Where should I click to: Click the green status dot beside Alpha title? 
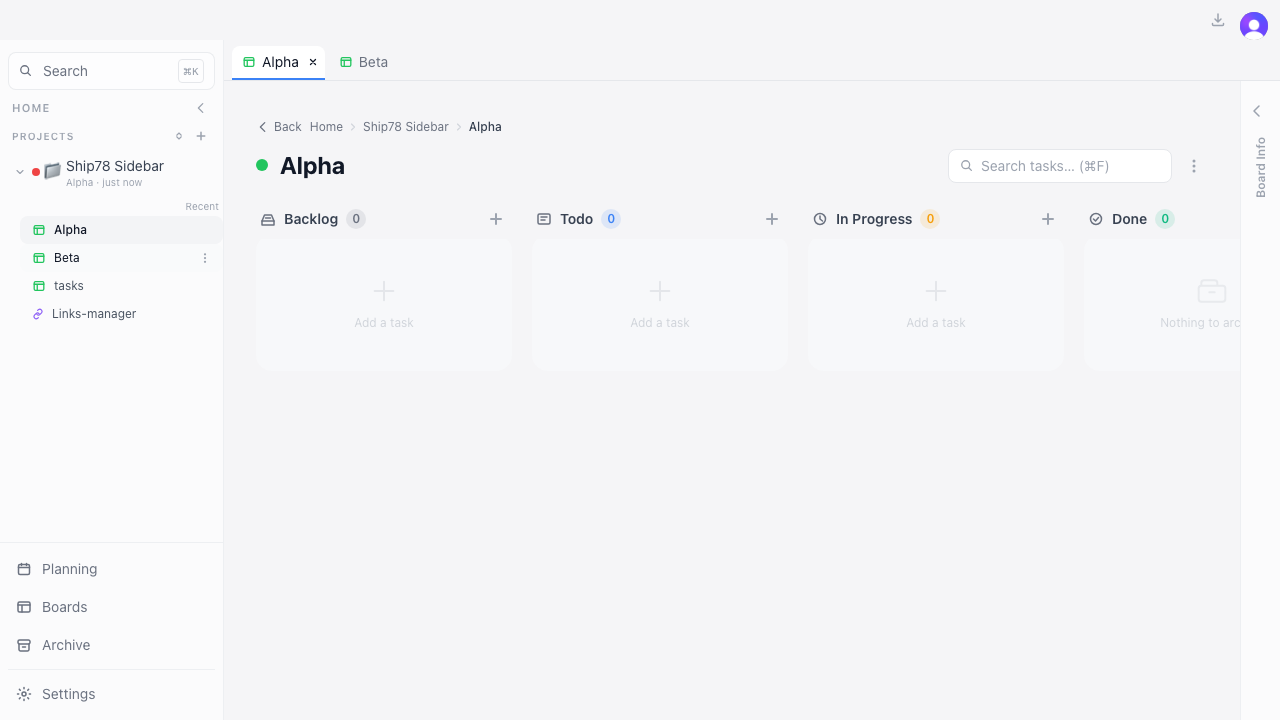262,165
